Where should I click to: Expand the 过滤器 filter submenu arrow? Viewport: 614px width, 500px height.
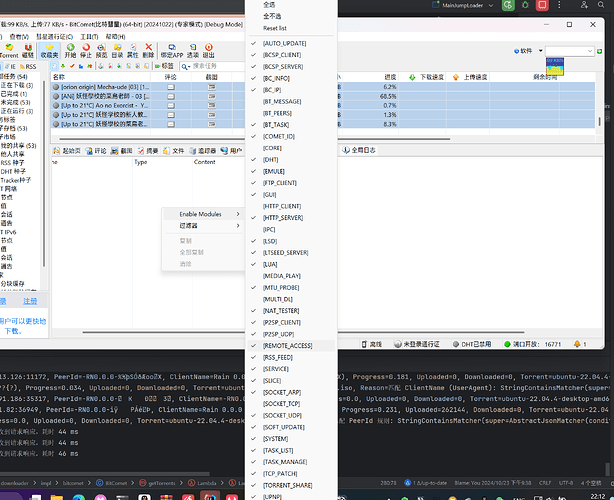point(238,226)
